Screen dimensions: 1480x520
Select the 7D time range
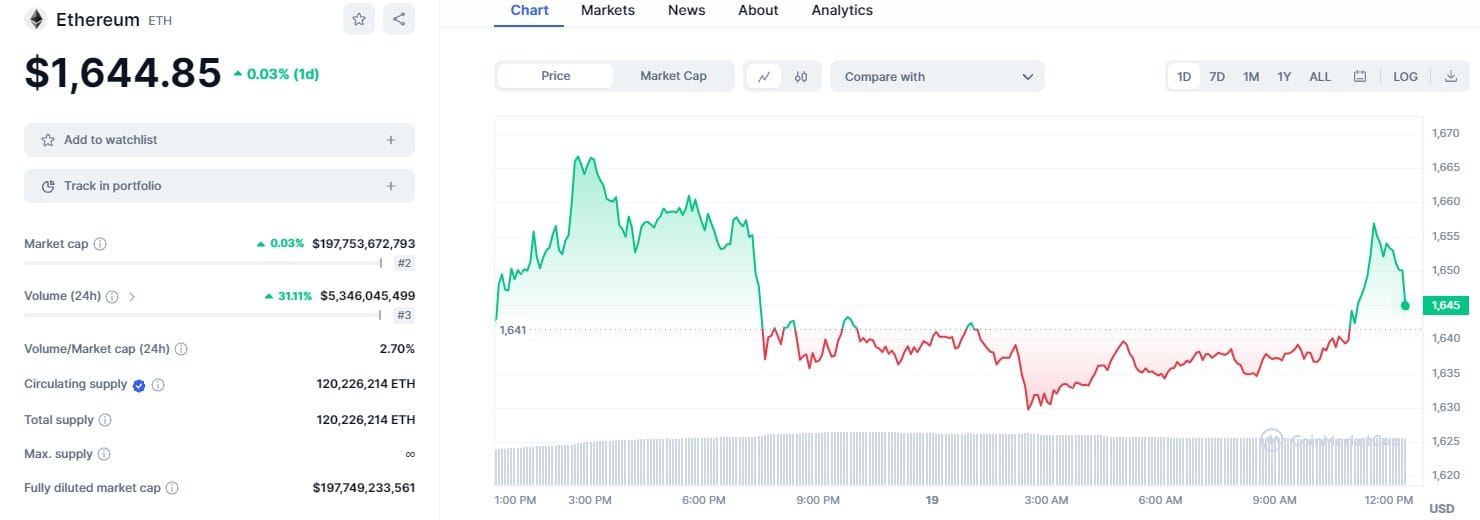click(x=1217, y=76)
